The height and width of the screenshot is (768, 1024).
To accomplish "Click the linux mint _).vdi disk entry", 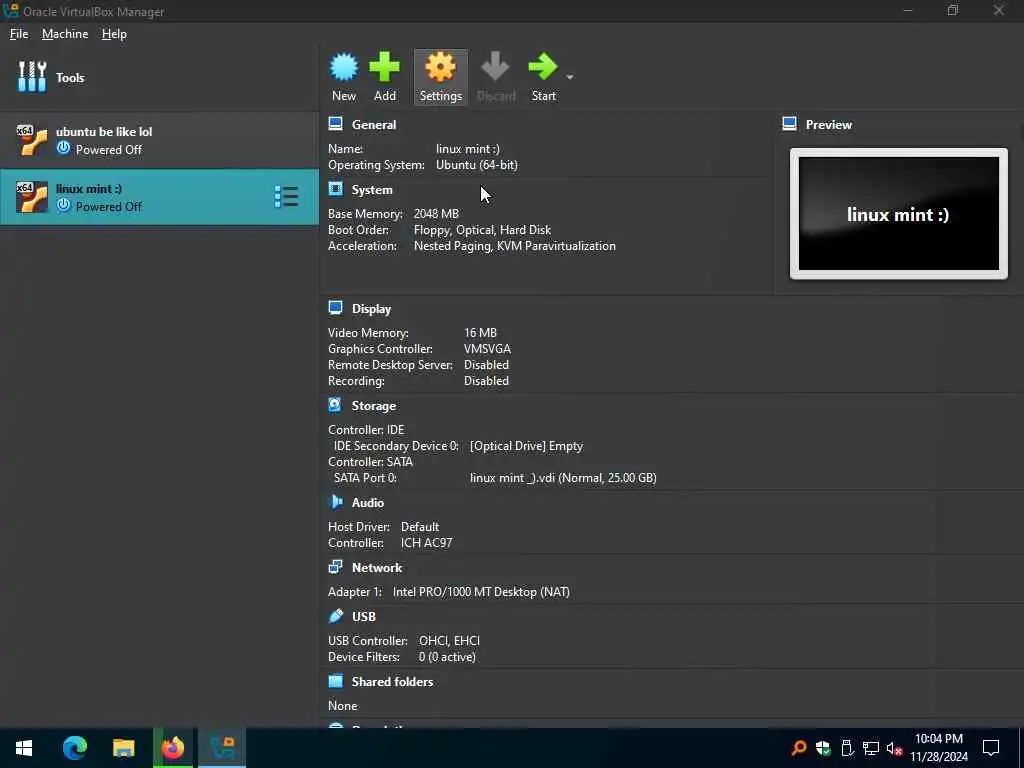I will (x=563, y=478).
